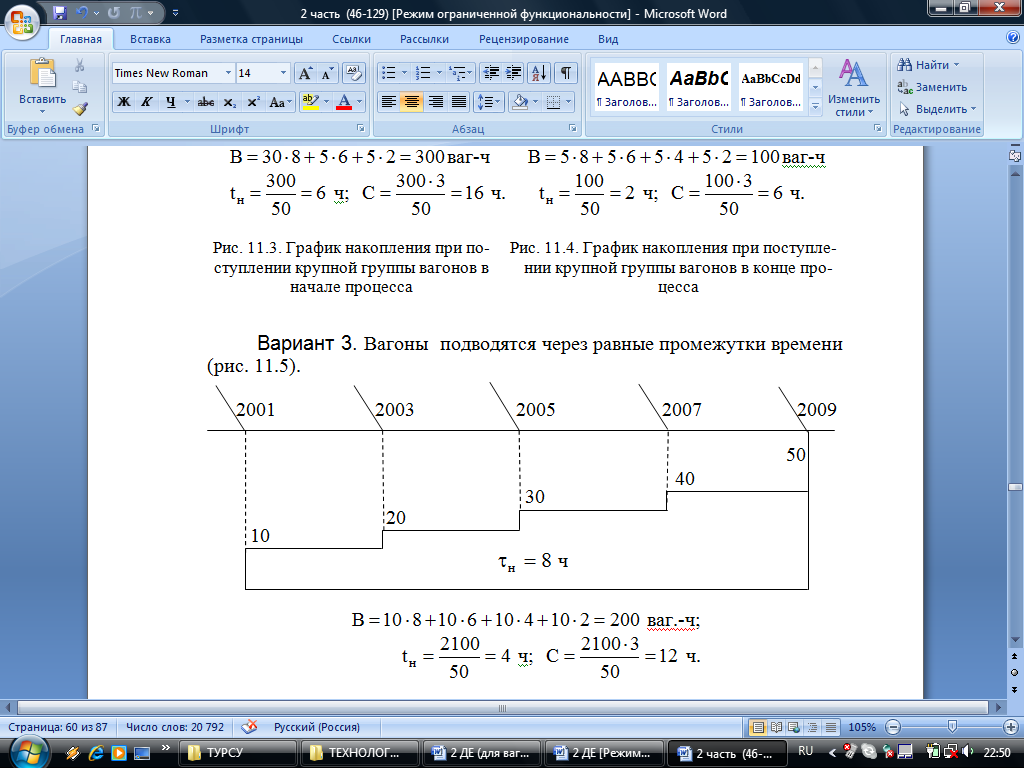Open font size dropdown
This screenshot has height=768, width=1024.
283,72
